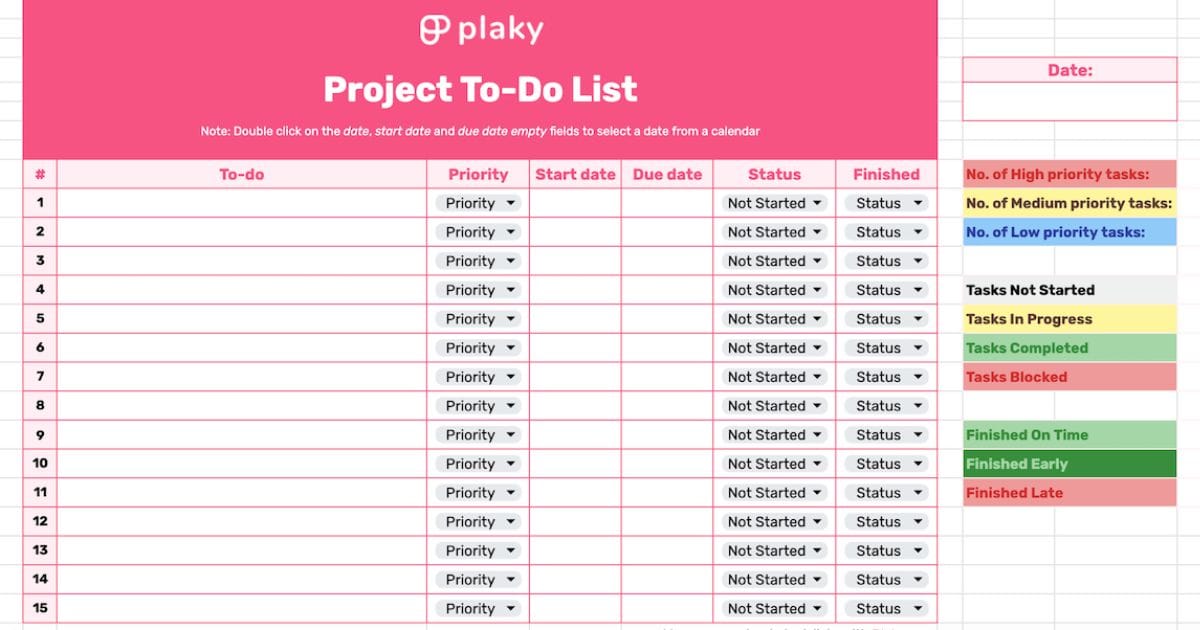
Task: Select the Due date cell in row 6
Action: point(667,348)
